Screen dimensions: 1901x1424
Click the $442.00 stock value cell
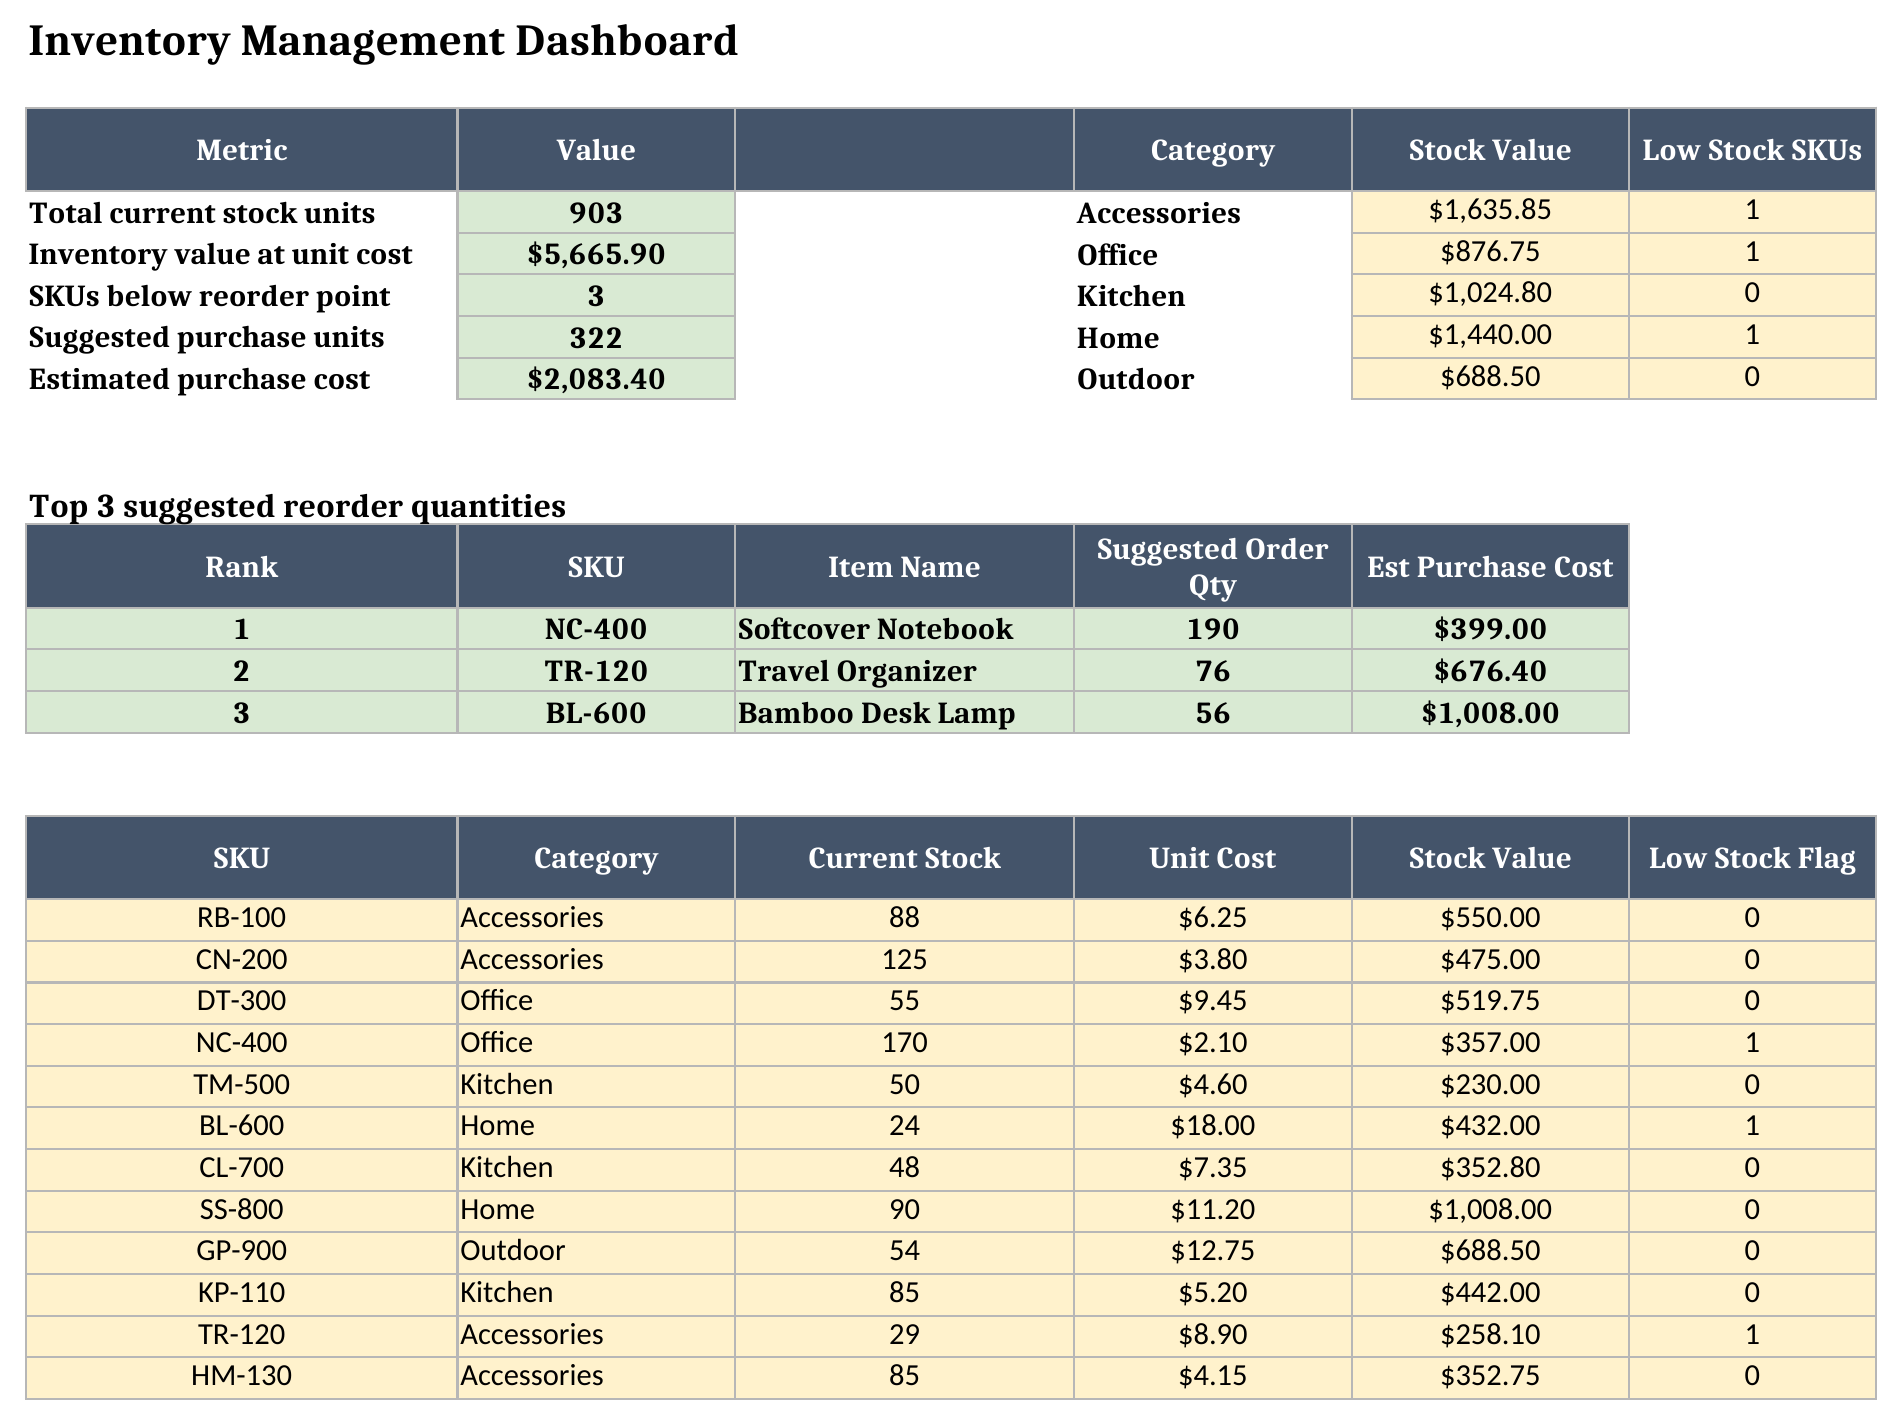point(1490,1293)
